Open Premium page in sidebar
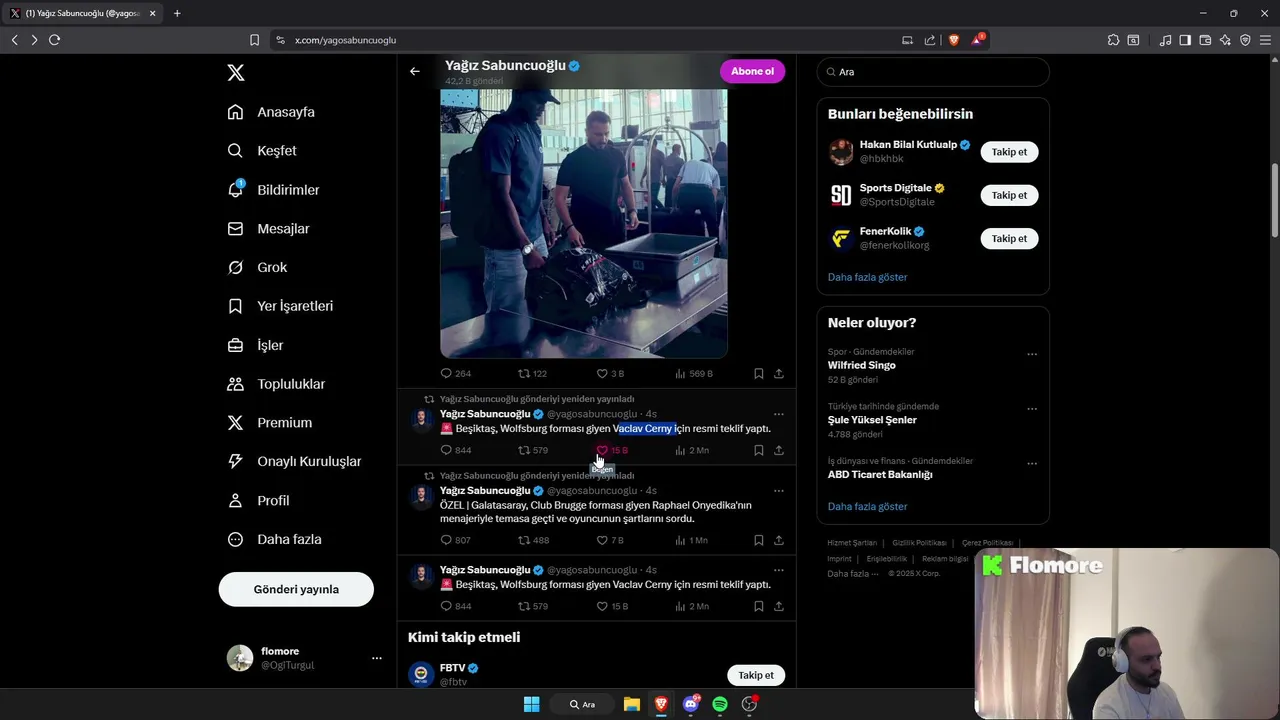Screen dimensions: 1280x720 270,423
